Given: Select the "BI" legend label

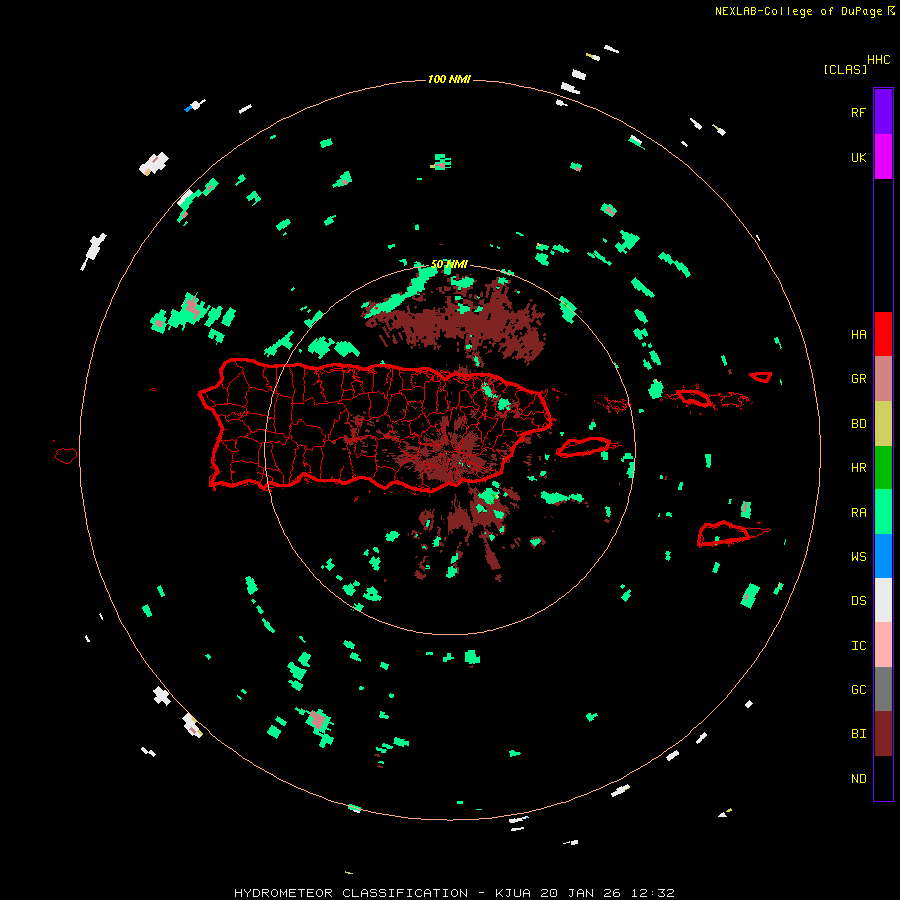Looking at the screenshot, I should (x=858, y=734).
